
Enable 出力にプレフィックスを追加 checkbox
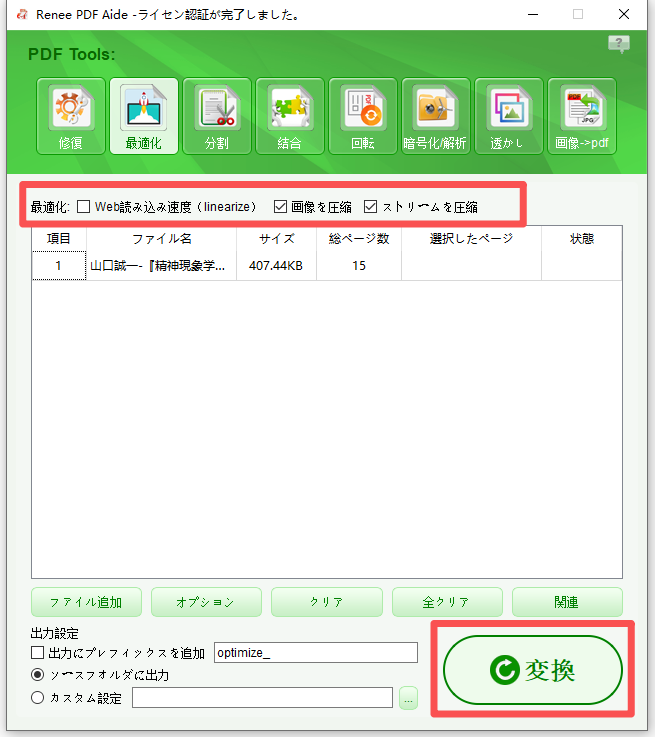click(x=38, y=652)
